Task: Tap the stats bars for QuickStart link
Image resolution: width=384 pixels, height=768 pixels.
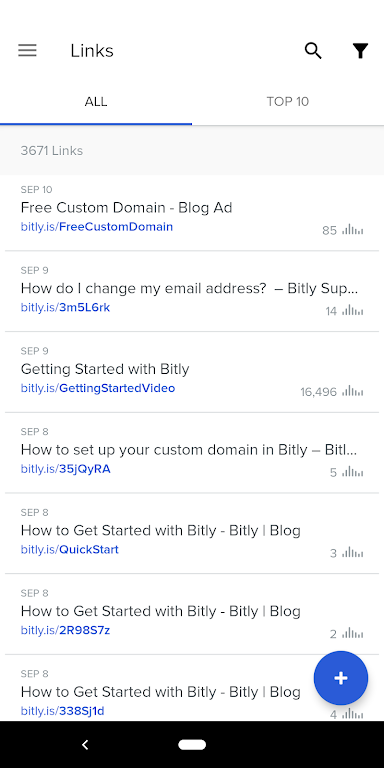Action: [x=353, y=553]
